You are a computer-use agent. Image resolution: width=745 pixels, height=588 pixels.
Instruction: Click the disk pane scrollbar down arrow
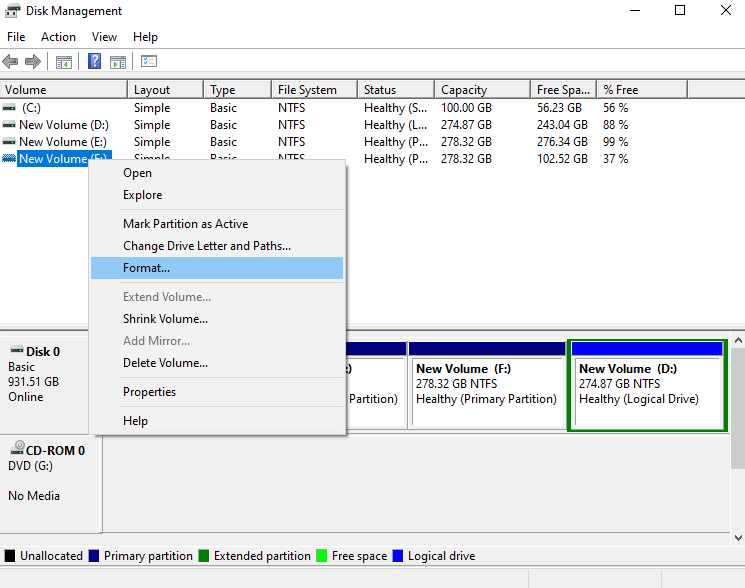[x=738, y=538]
